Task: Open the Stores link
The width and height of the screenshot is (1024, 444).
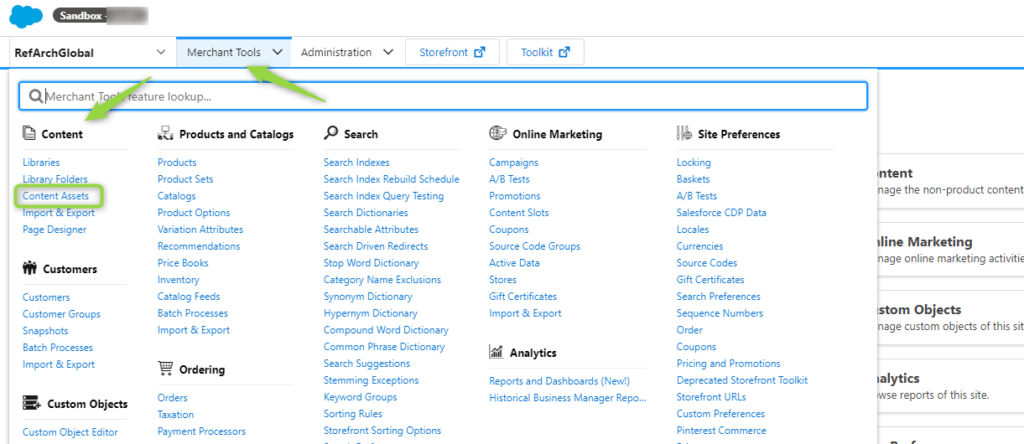Action: coord(502,279)
